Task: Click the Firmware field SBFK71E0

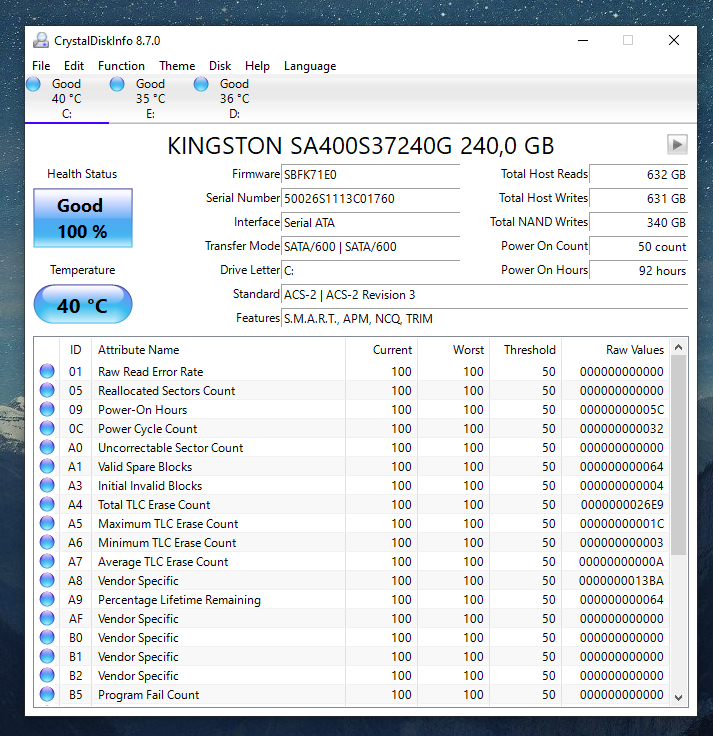Action: (370, 175)
